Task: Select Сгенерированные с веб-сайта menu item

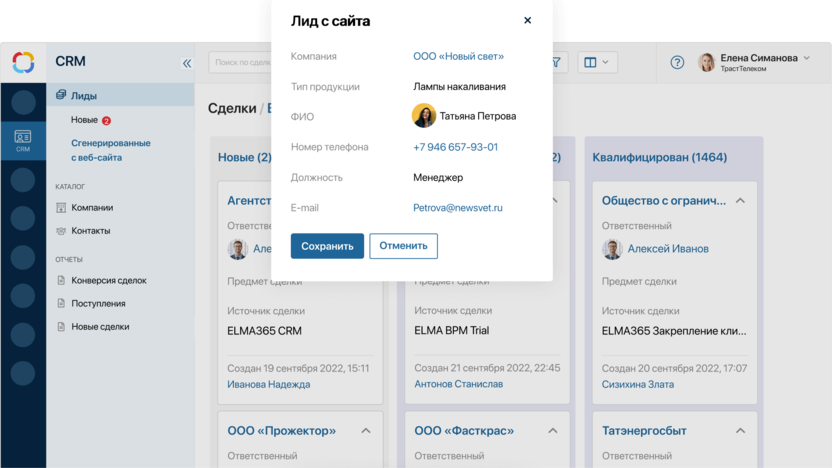Action: coord(111,150)
